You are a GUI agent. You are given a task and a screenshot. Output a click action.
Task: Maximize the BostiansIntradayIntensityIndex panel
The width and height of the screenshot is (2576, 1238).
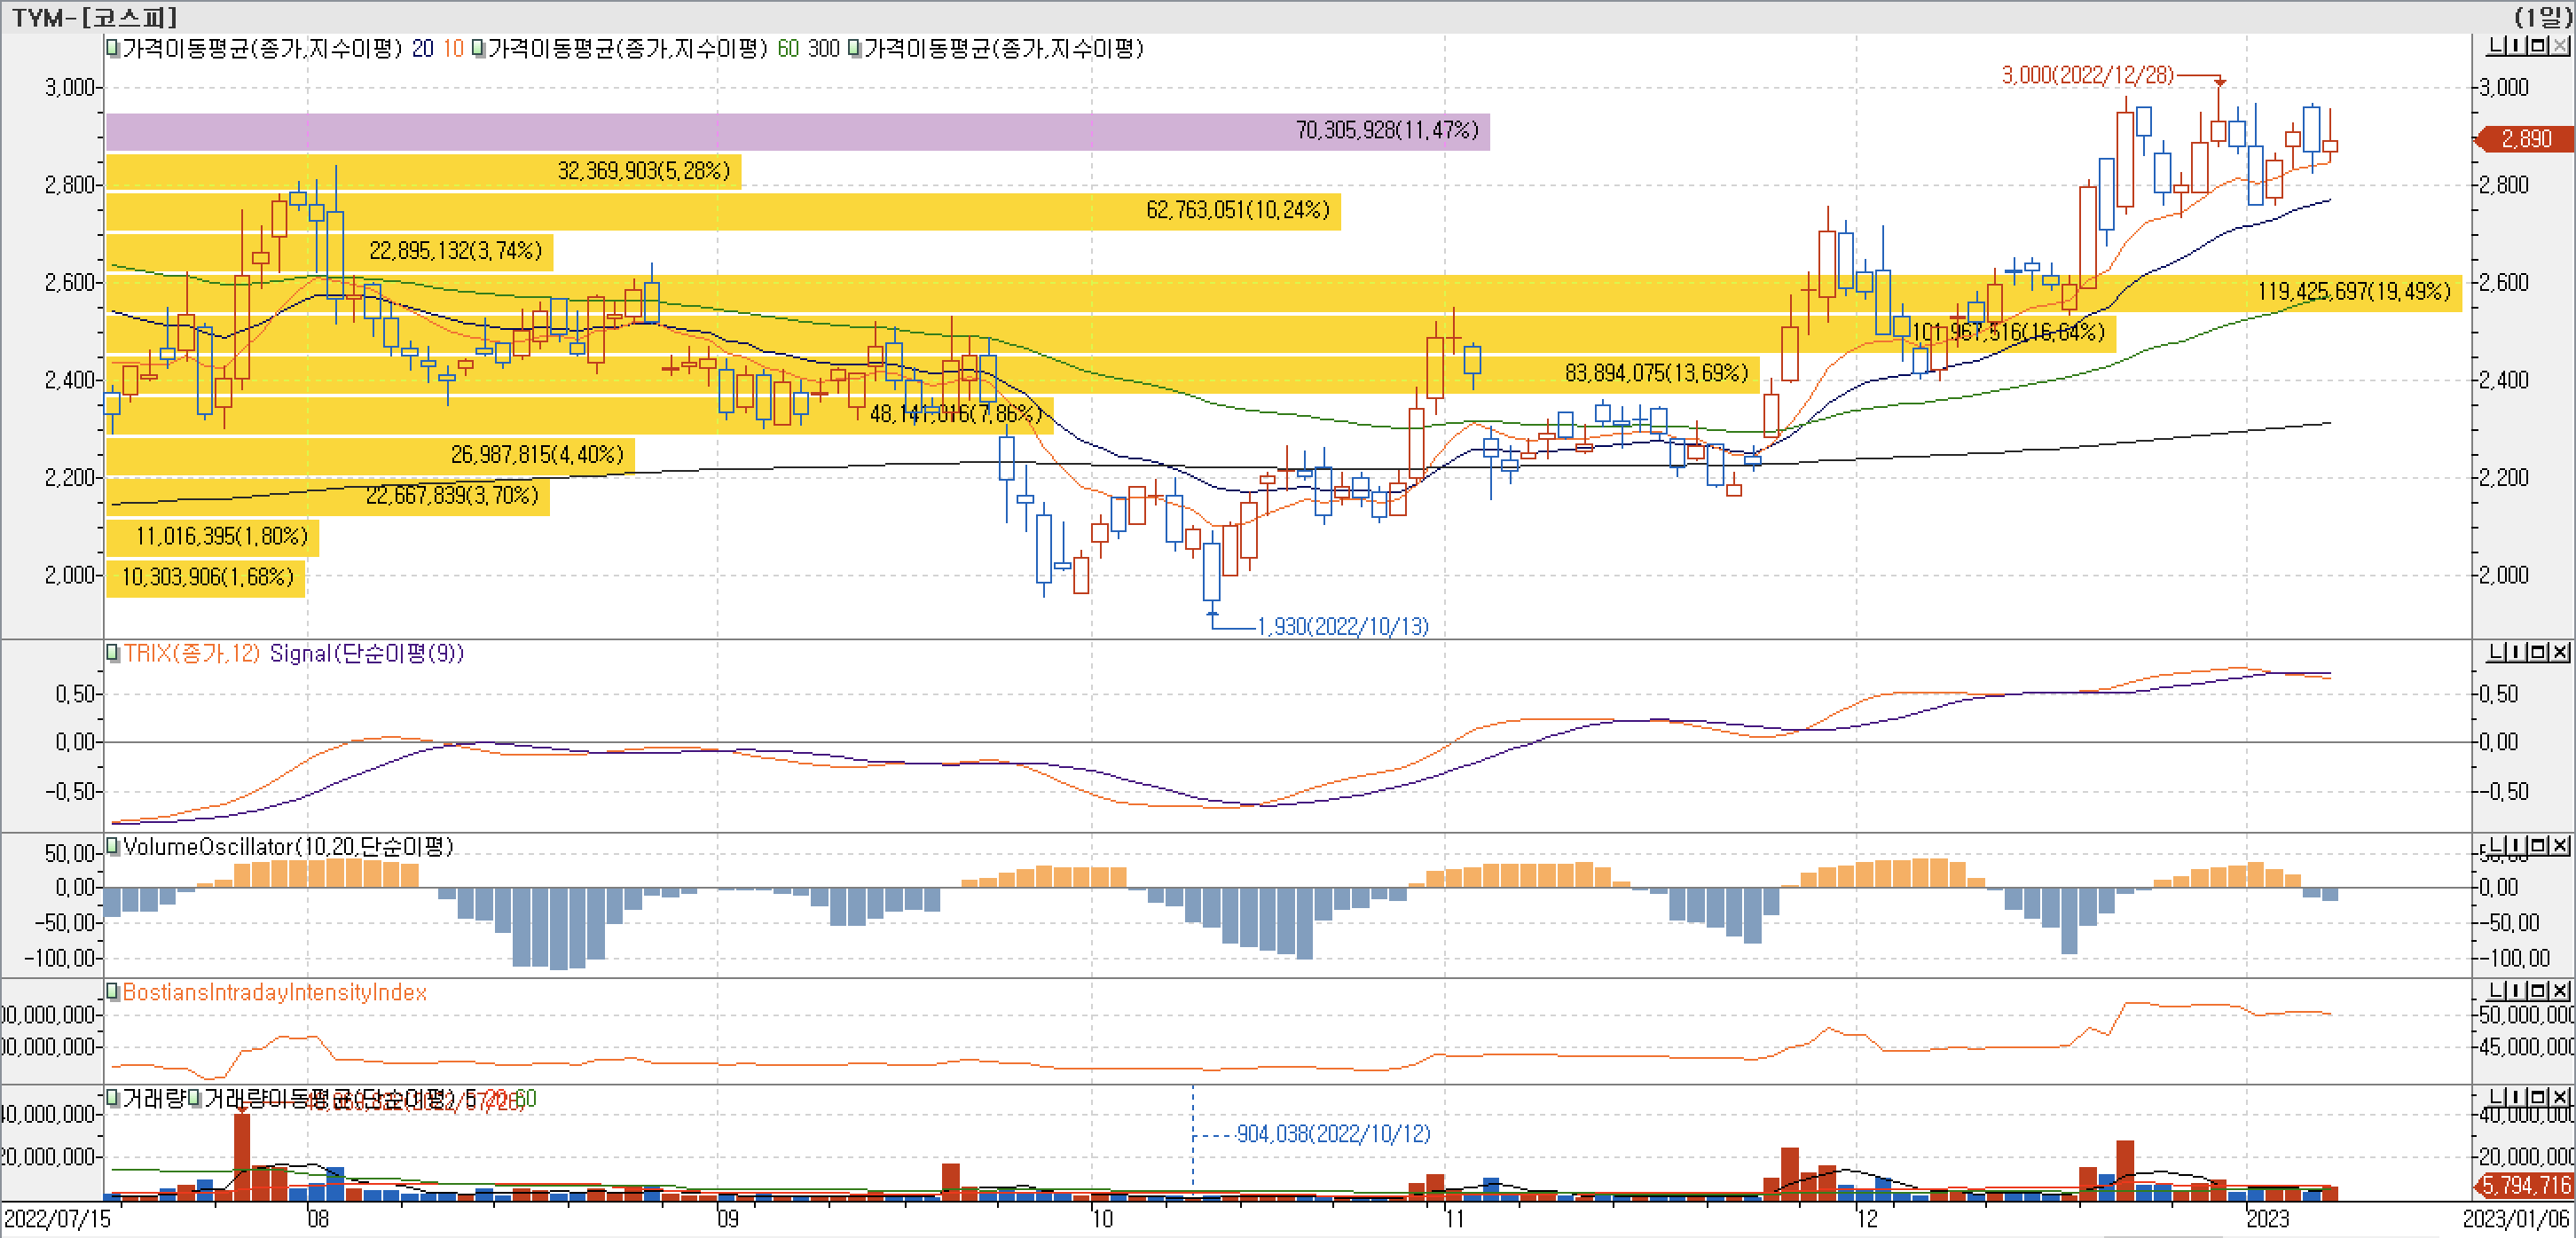(x=2539, y=990)
